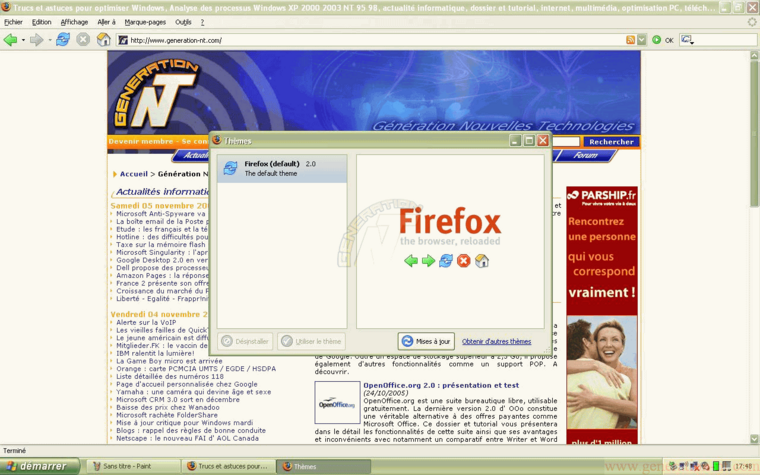Click the back arrow in the theme preview
Screen dimensions: 760x475
coord(411,261)
